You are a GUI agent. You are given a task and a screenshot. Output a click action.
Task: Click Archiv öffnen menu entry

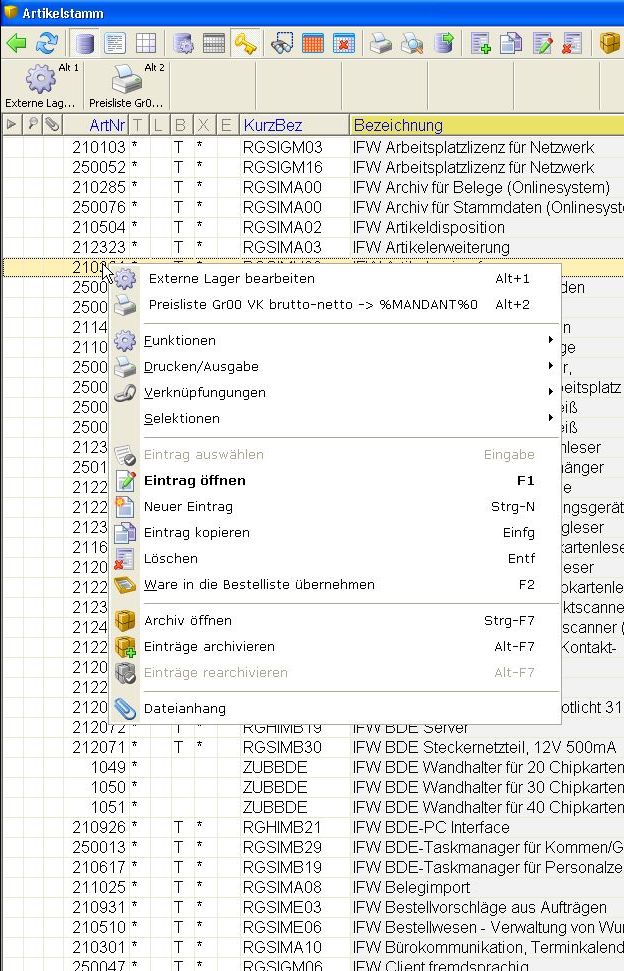point(188,621)
